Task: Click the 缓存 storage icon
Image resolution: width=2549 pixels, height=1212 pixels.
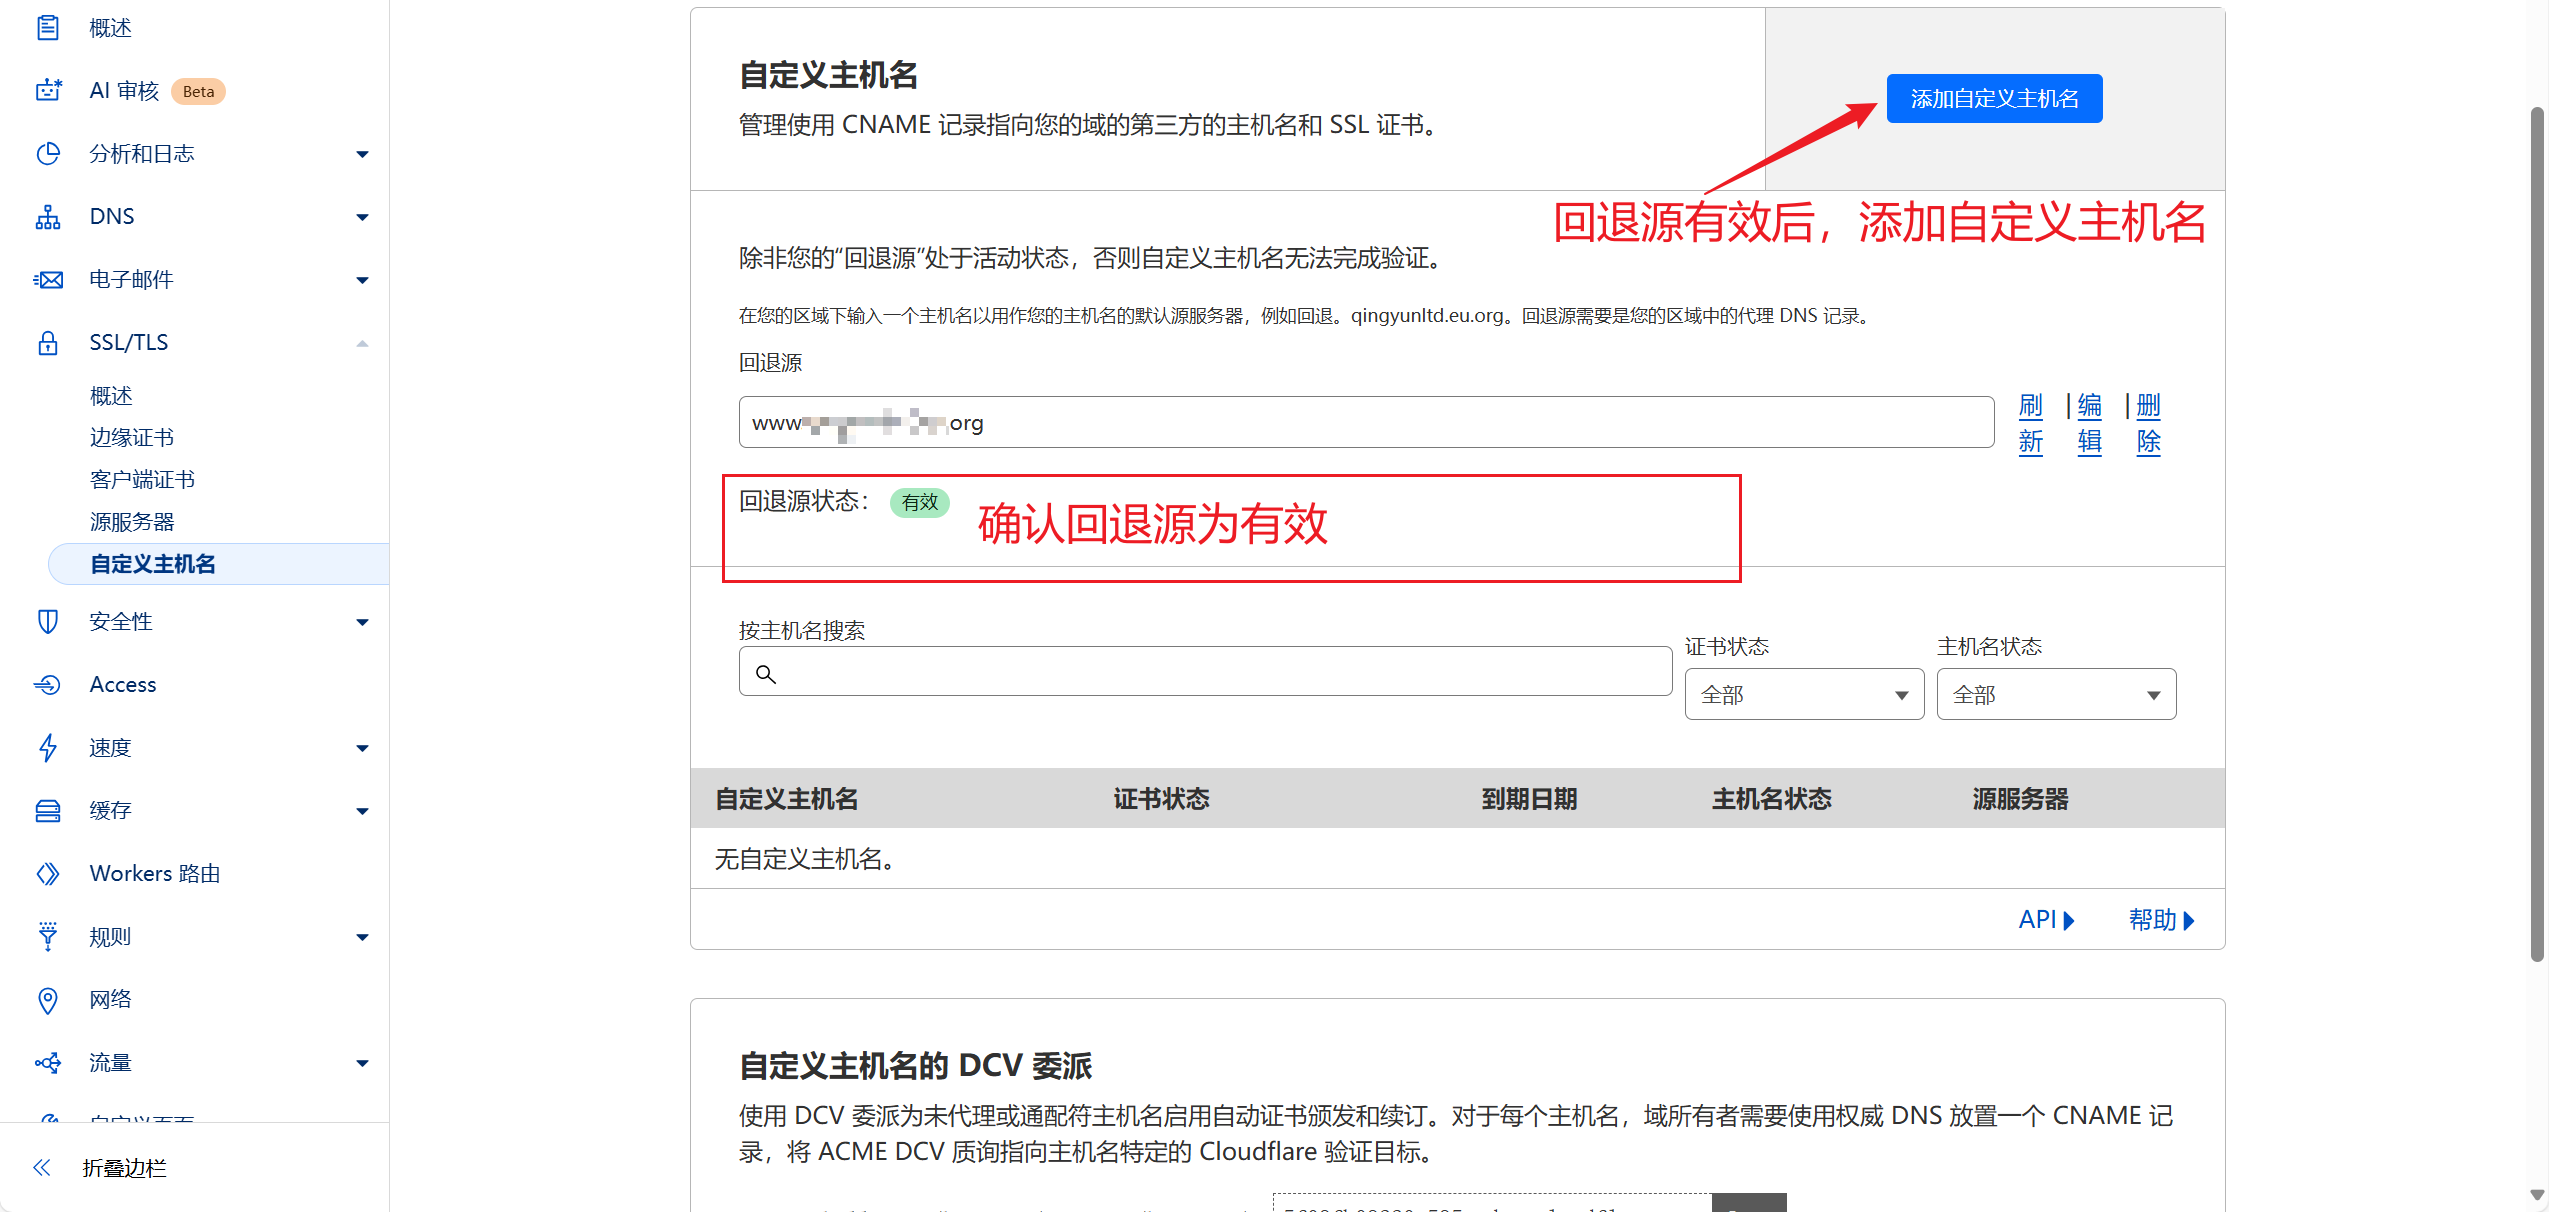Action: click(x=47, y=811)
